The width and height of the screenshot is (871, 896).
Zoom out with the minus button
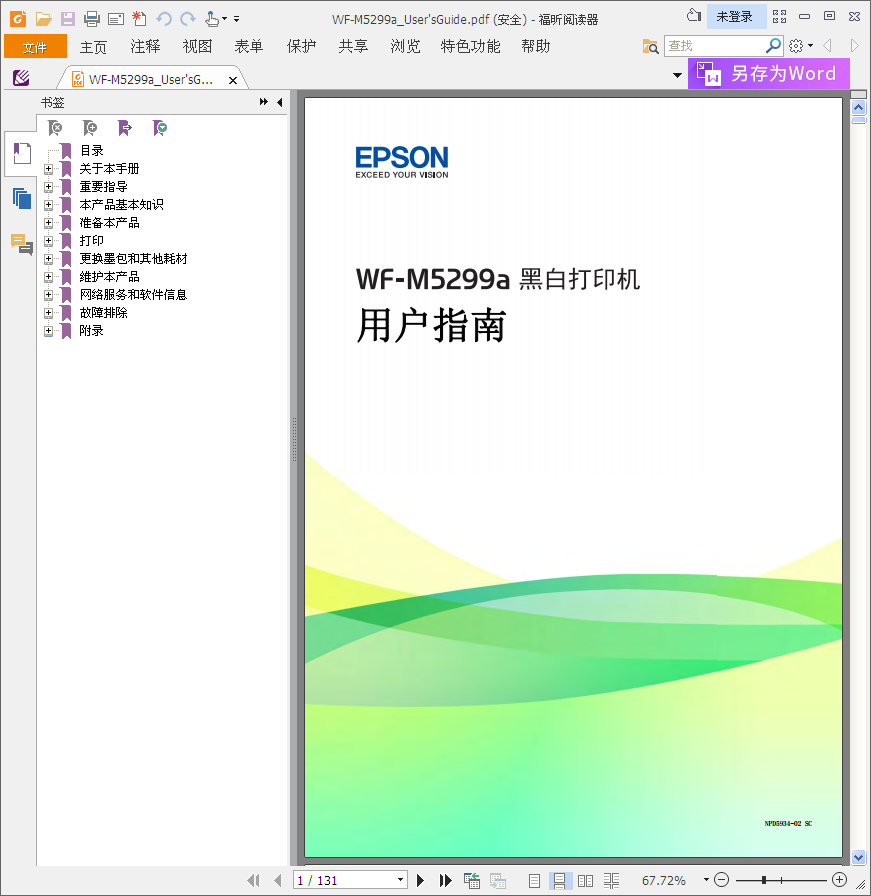pos(722,880)
